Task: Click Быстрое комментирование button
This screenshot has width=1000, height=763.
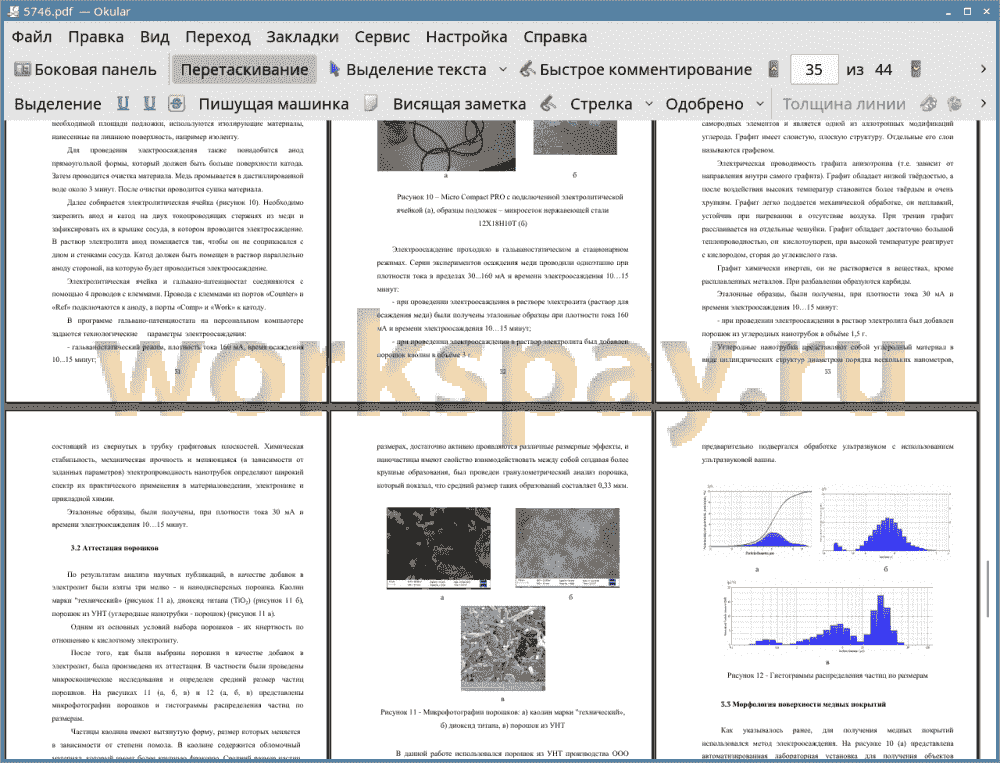Action: coord(636,70)
